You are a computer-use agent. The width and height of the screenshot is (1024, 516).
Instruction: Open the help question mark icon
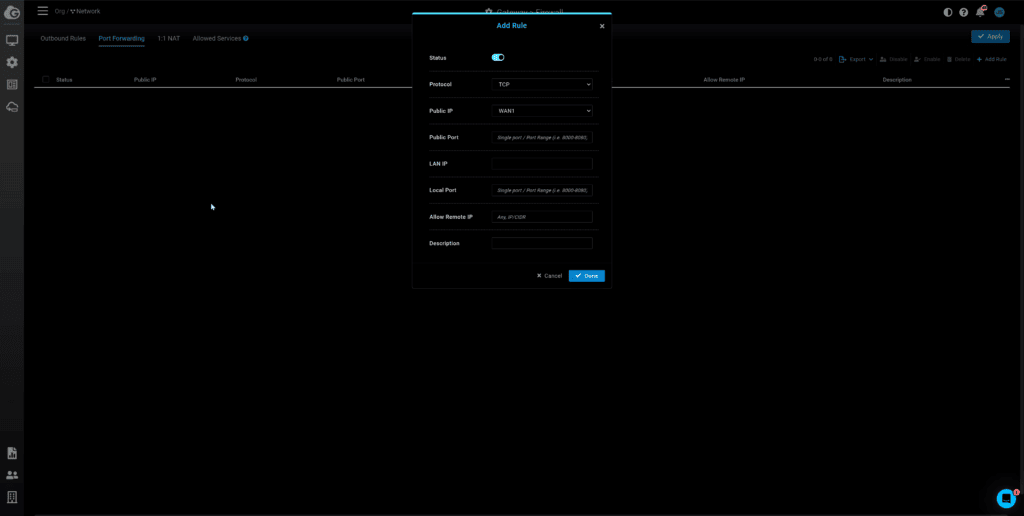point(964,12)
